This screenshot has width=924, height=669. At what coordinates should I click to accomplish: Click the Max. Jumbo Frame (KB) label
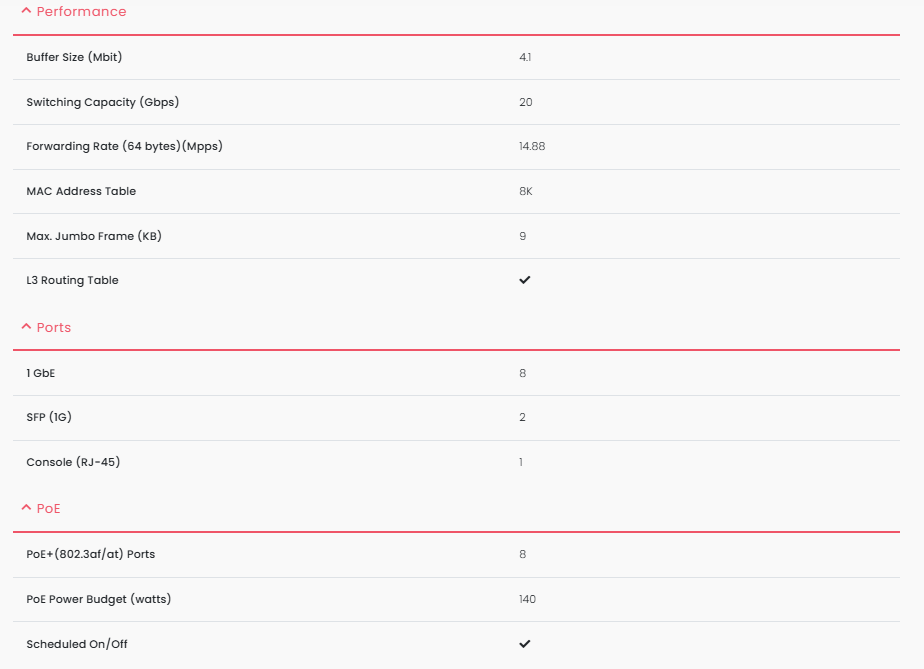click(94, 236)
